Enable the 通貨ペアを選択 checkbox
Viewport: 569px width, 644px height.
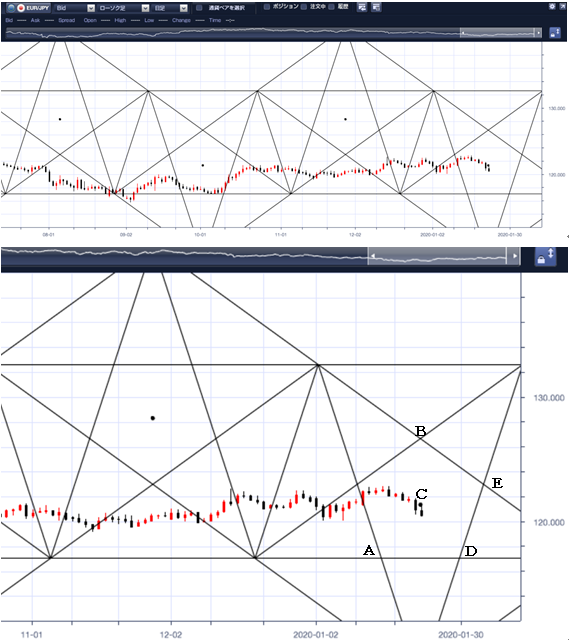(199, 8)
